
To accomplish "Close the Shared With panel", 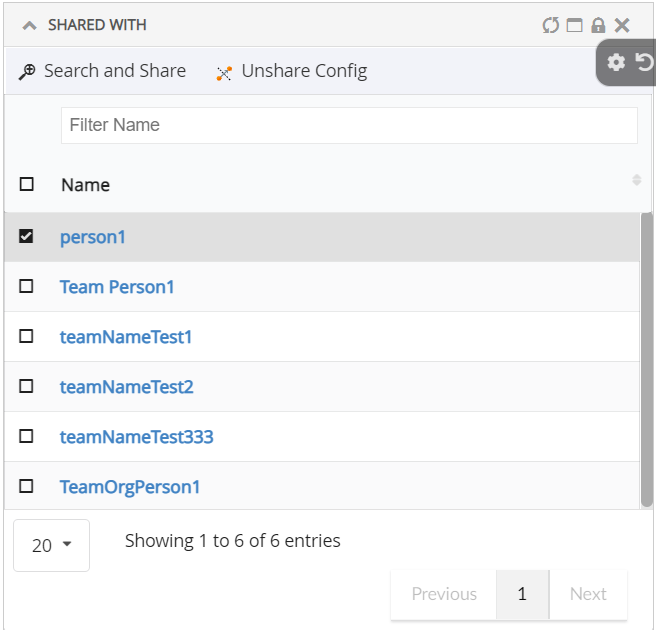I will coord(622,25).
